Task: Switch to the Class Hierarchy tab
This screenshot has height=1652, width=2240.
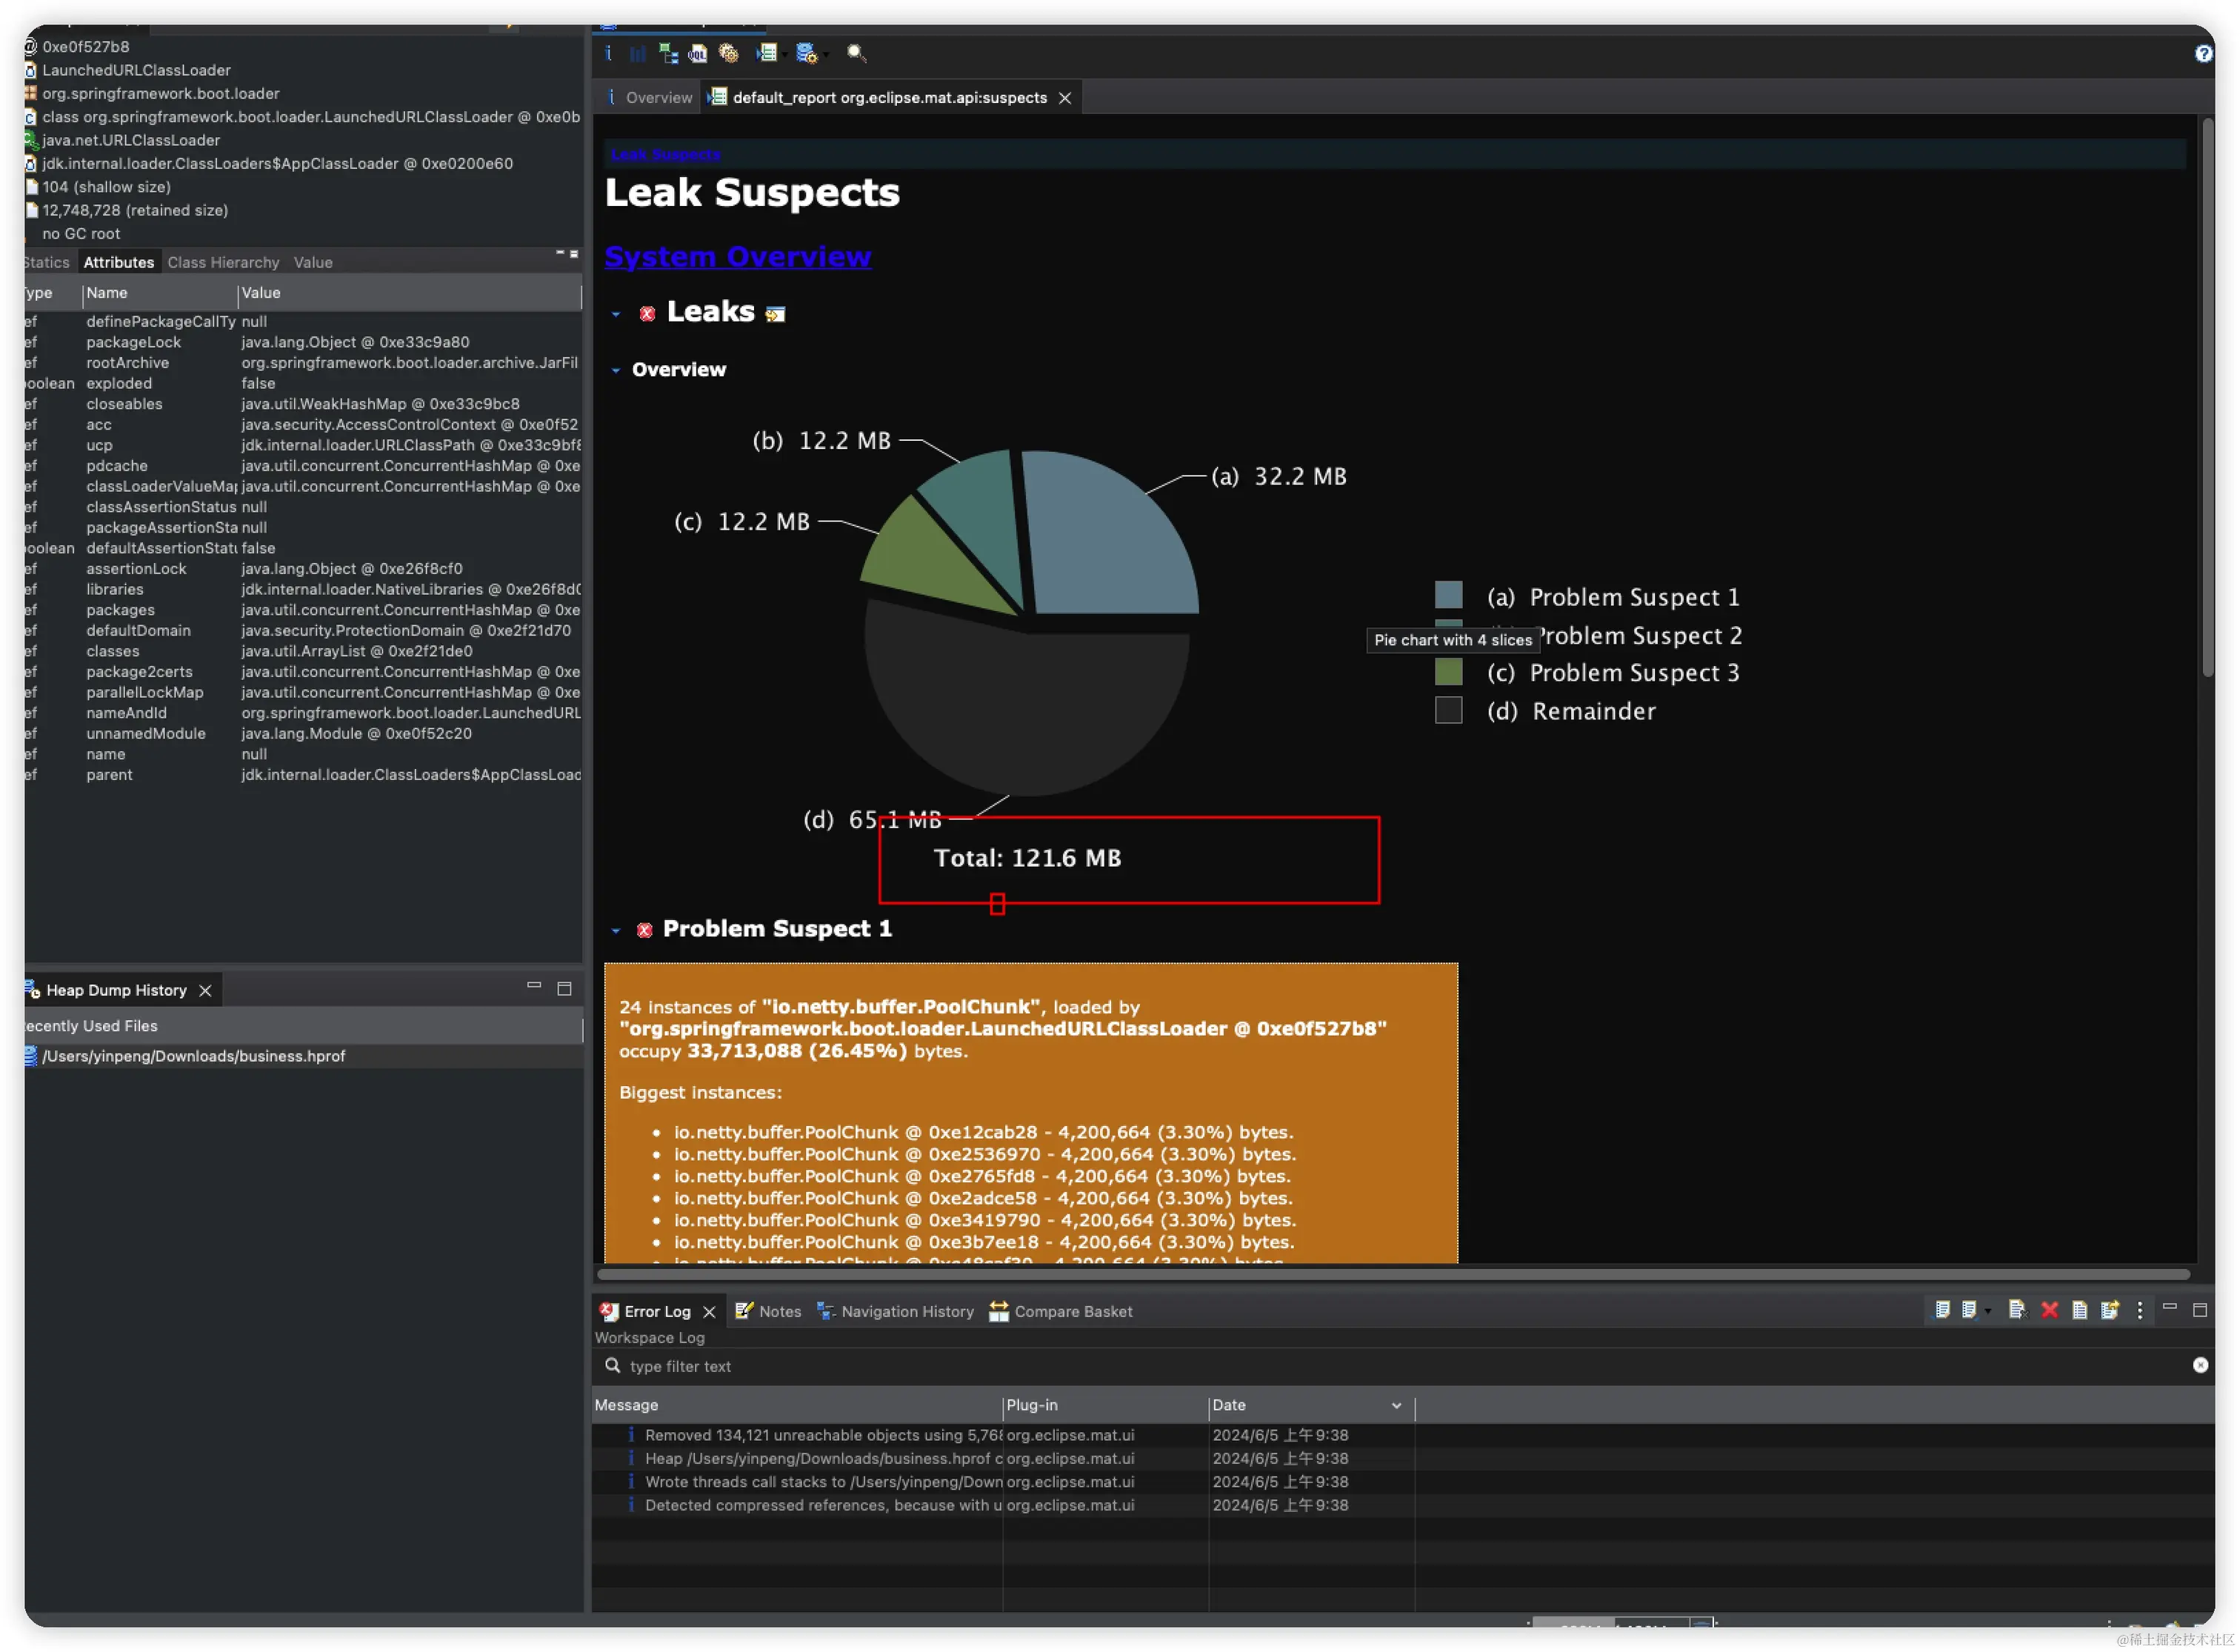Action: point(223,262)
